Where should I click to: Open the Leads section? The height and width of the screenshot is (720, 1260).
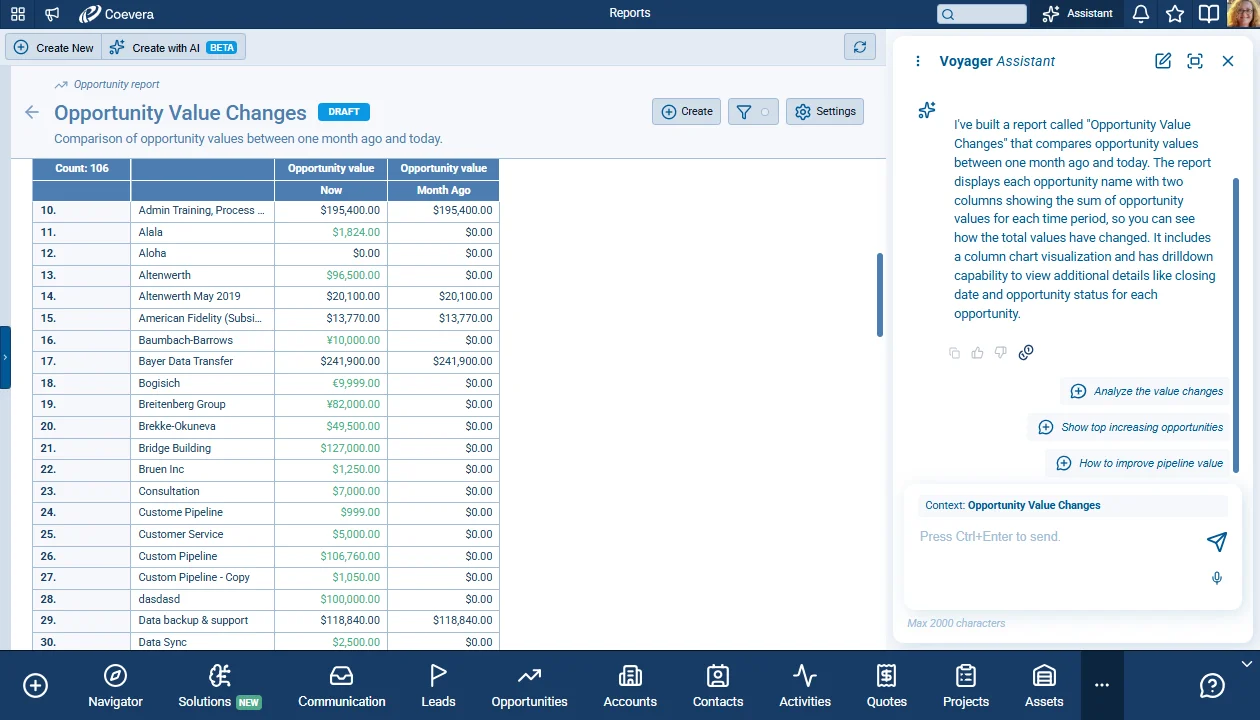[x=438, y=686]
